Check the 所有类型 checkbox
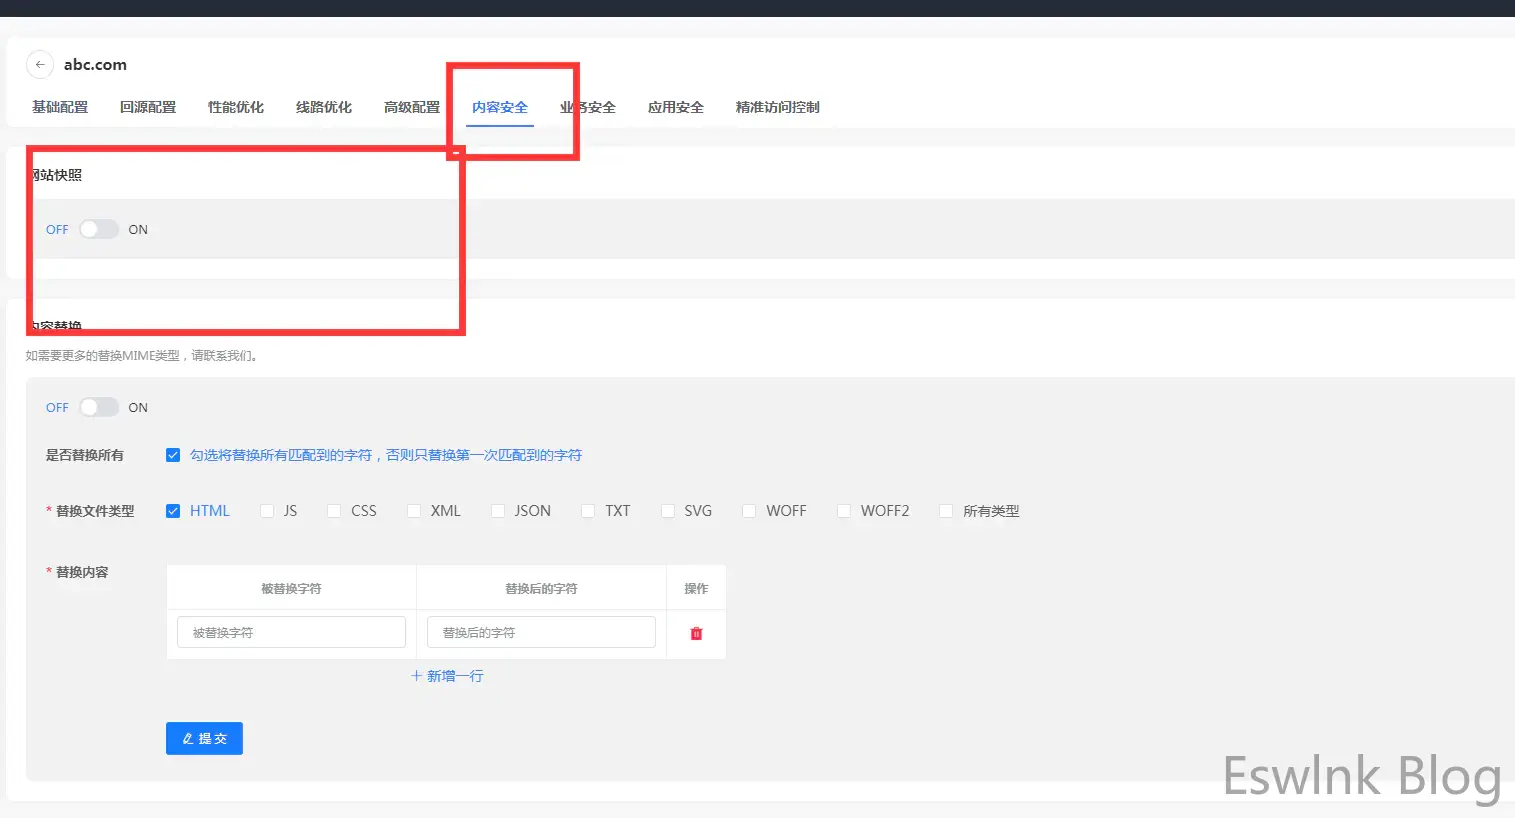The image size is (1515, 818). (x=946, y=511)
